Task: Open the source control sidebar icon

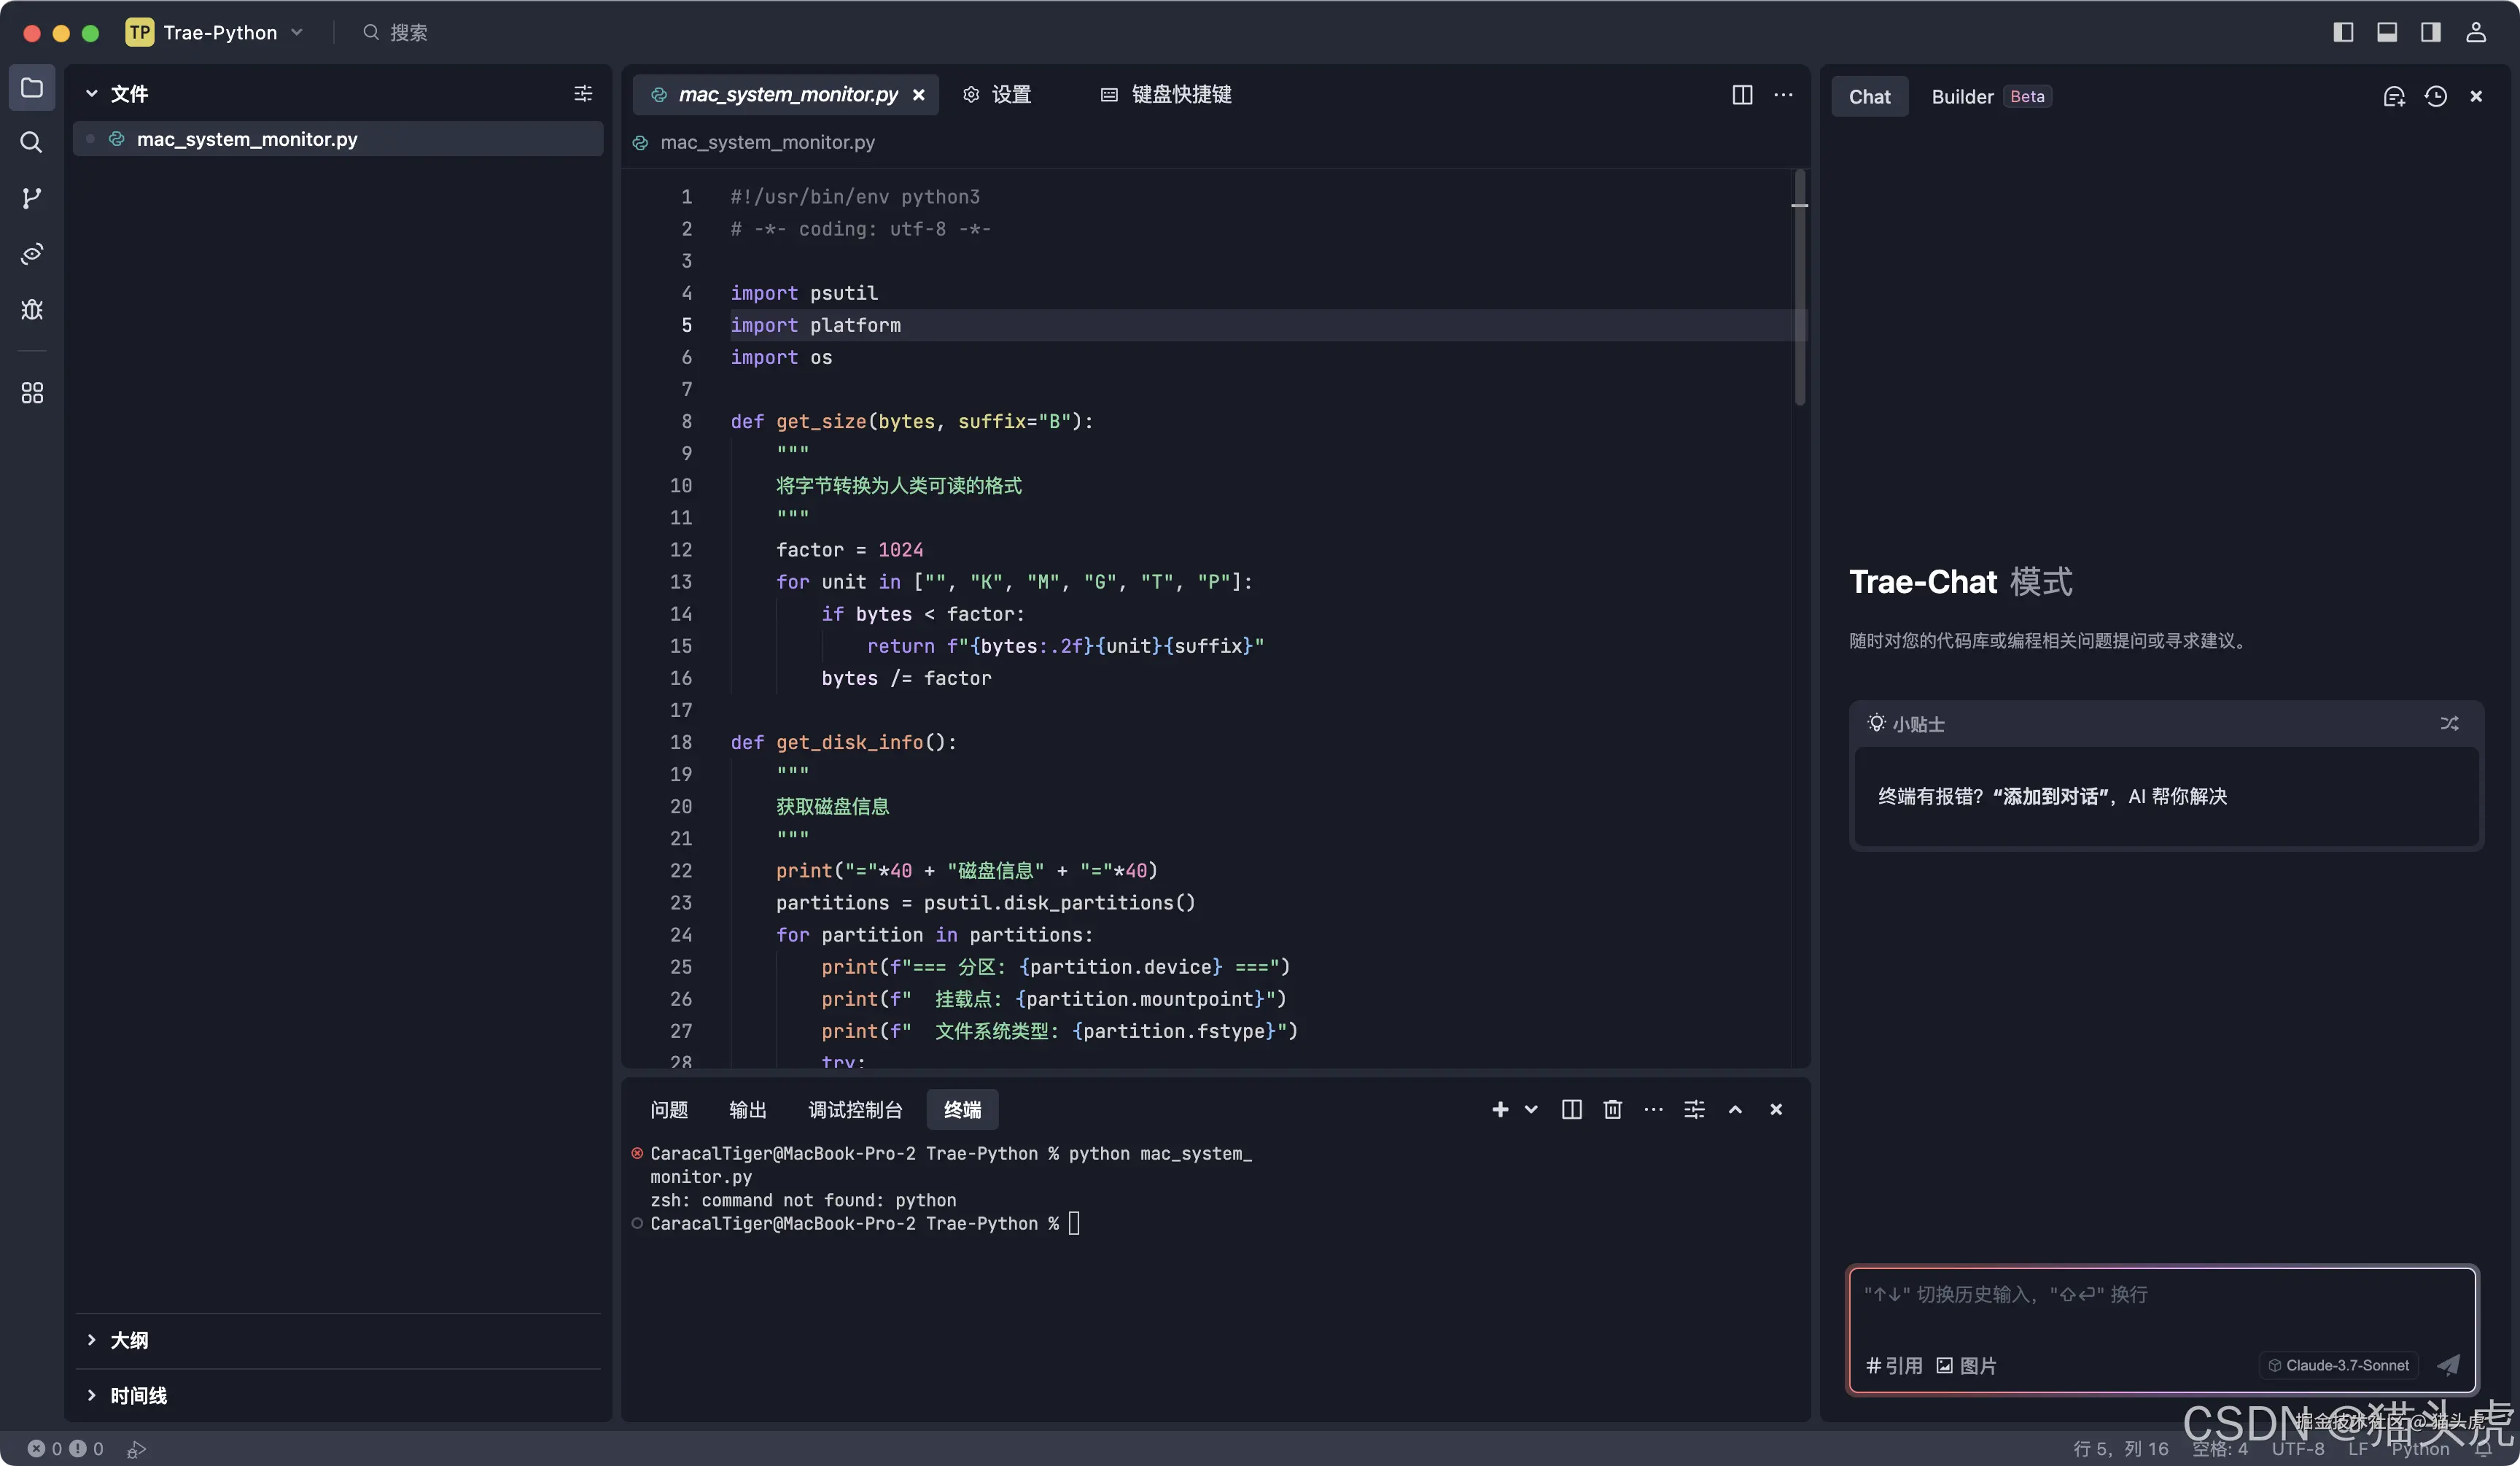Action: coord(32,198)
